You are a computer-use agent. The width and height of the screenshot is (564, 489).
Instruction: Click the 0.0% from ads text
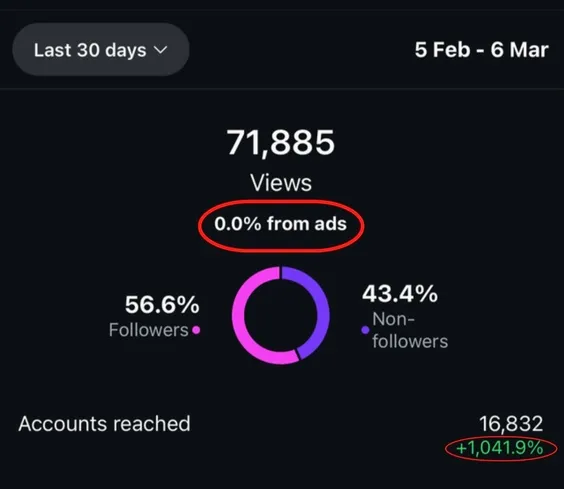coord(281,224)
